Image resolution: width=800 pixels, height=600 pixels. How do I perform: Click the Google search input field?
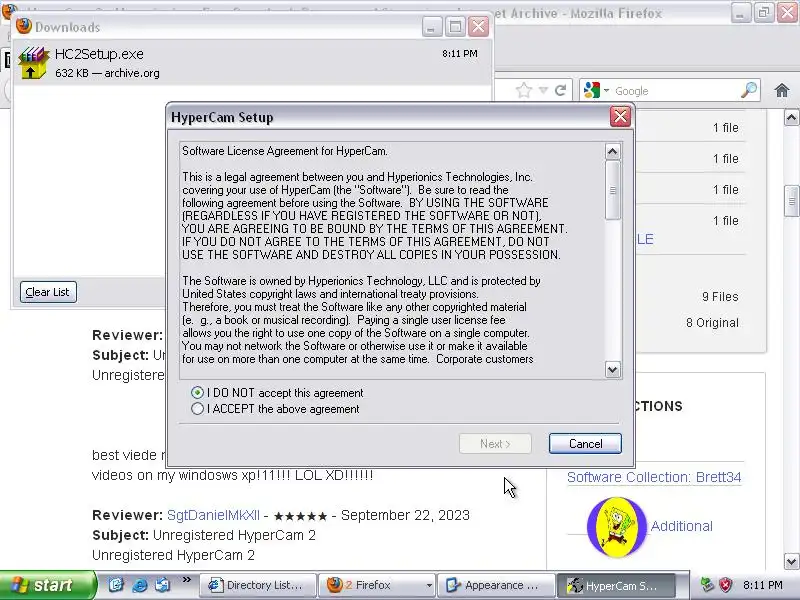(676, 91)
